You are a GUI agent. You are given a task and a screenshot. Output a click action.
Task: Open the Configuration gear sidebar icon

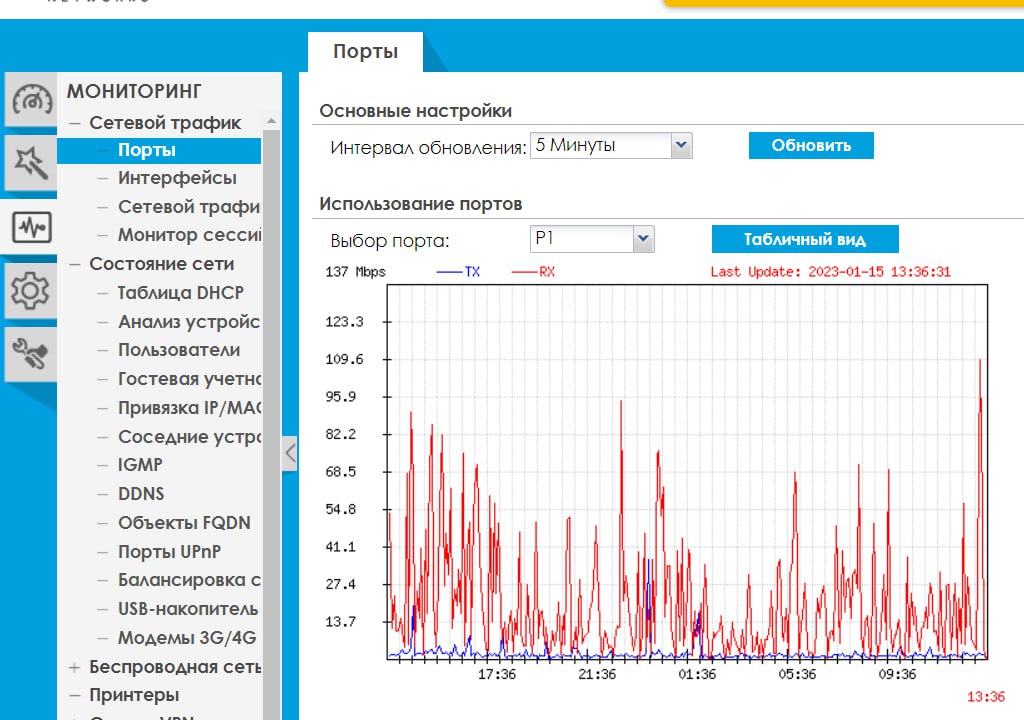coord(29,291)
